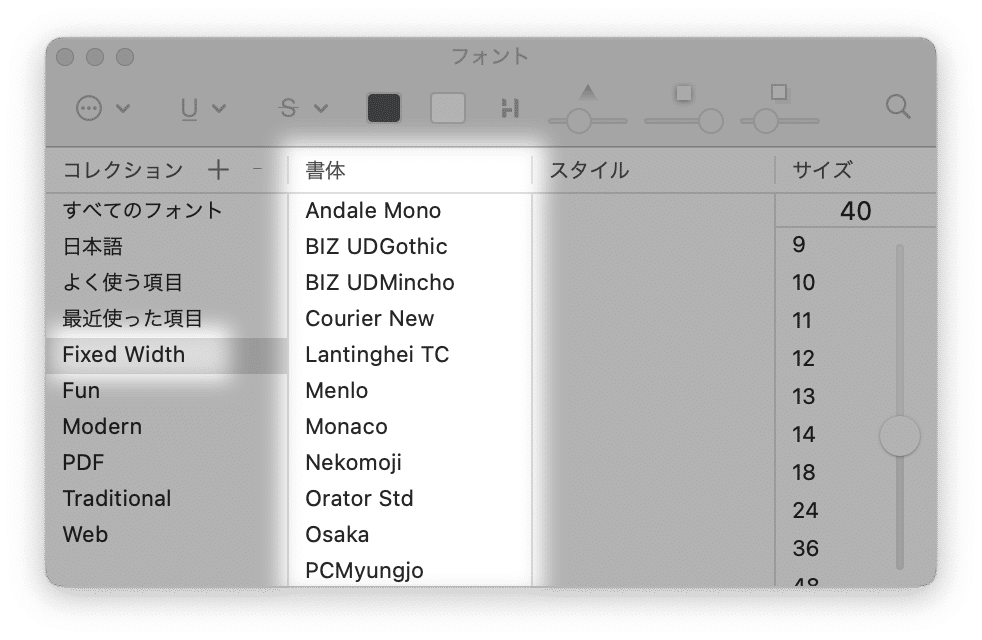Select the 日本語 collection

click(167, 247)
